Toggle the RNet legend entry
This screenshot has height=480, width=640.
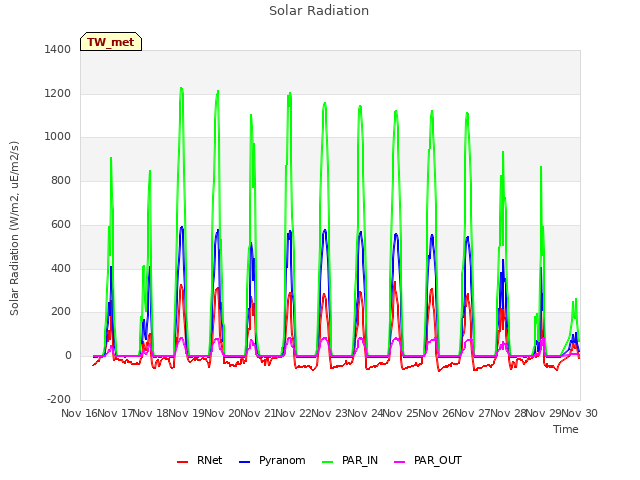[200, 460]
